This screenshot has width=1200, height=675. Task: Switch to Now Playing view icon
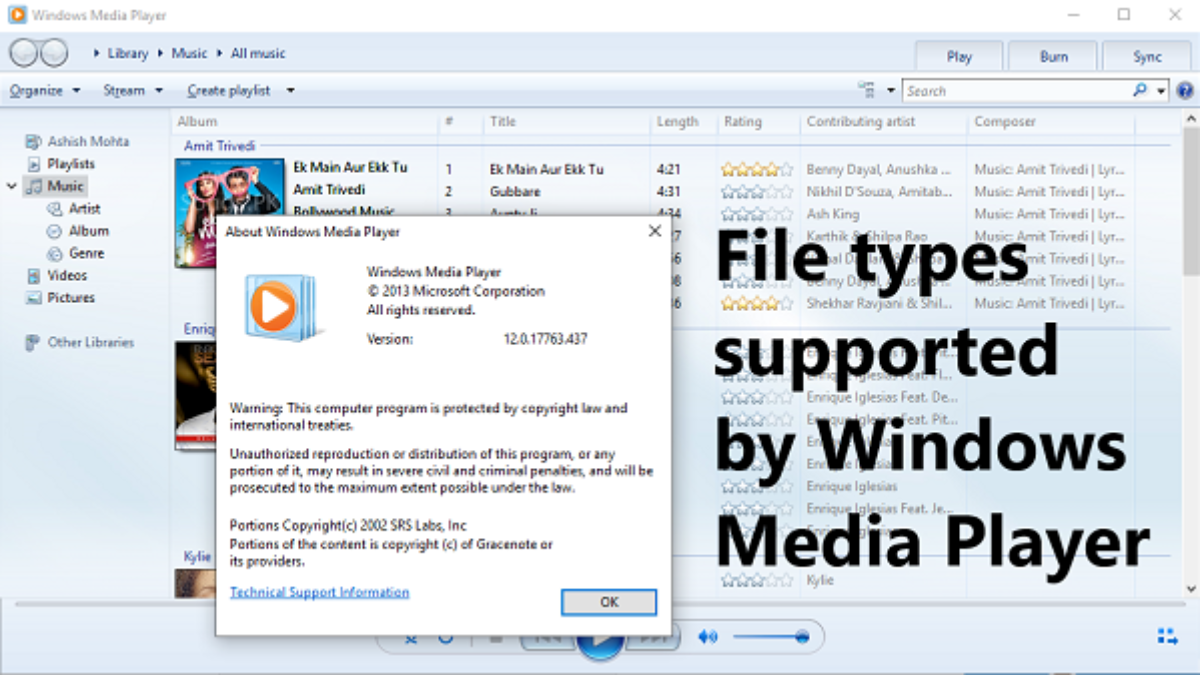point(1166,636)
